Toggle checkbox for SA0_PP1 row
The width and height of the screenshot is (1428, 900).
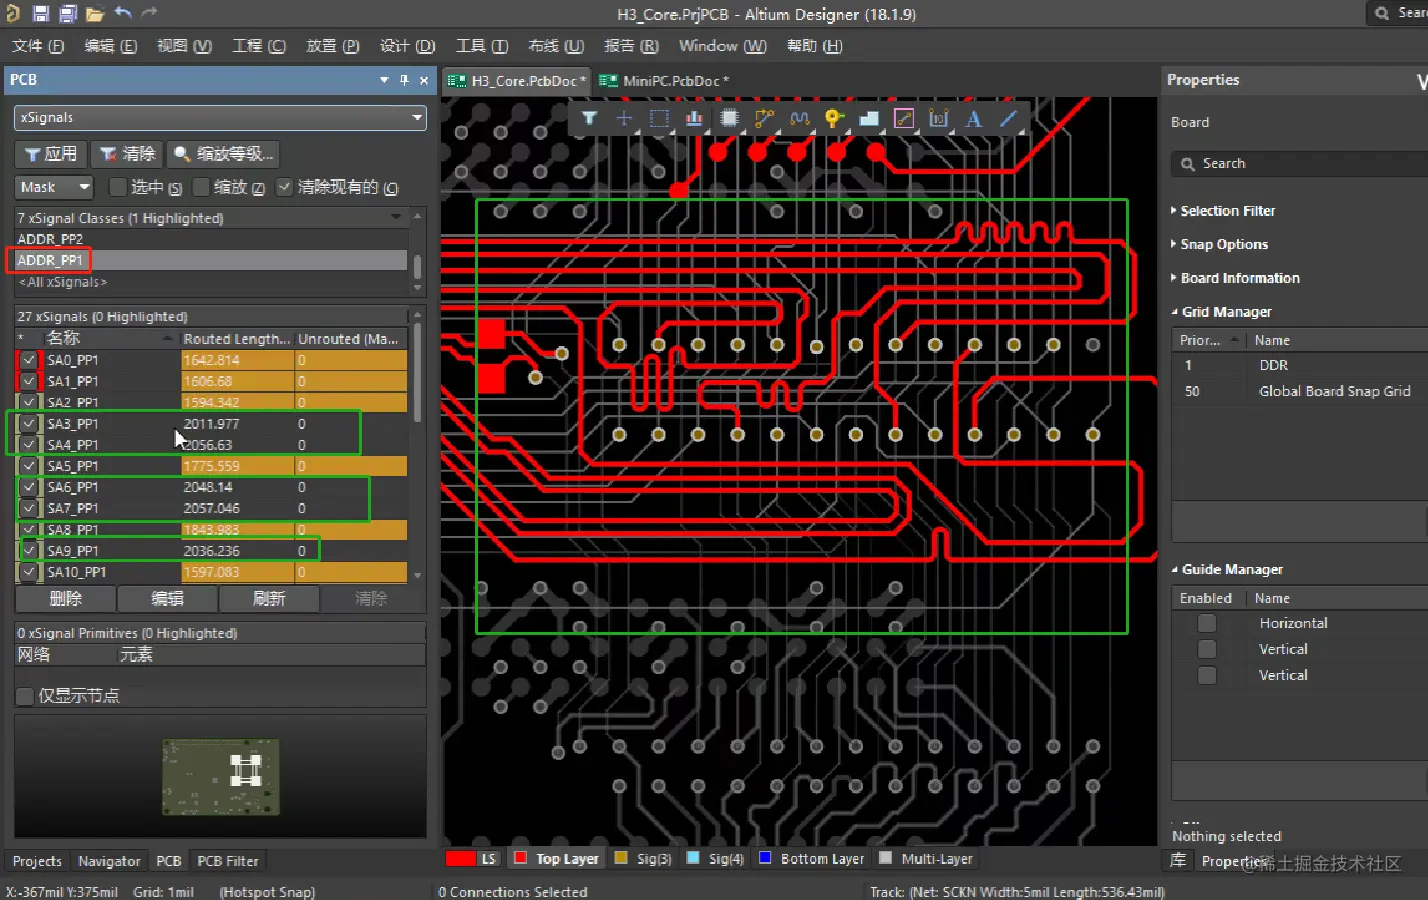29,360
